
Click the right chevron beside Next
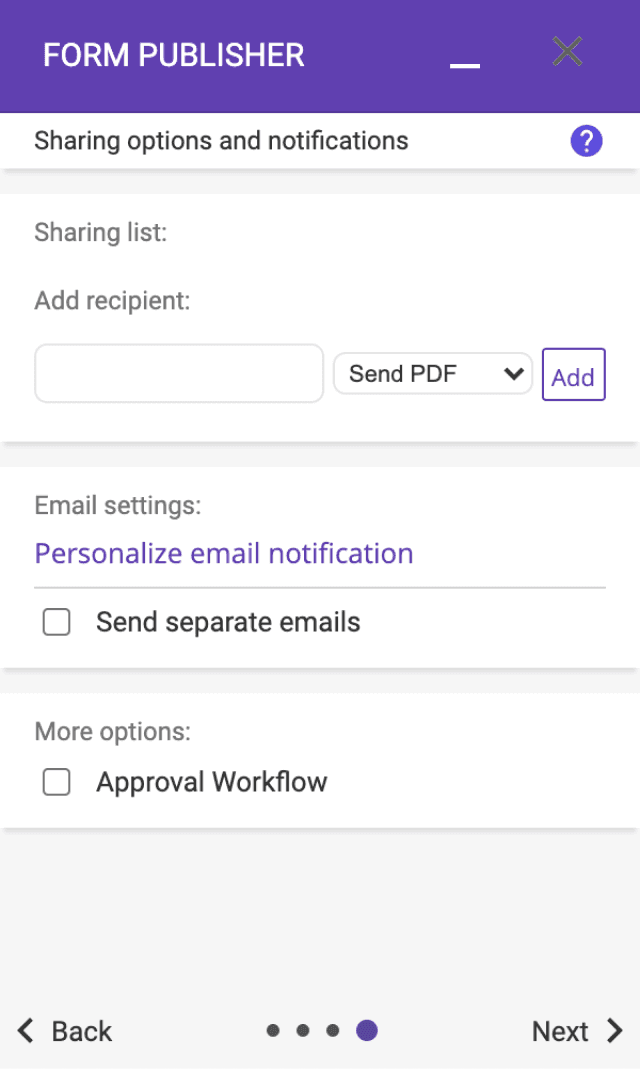coord(615,1030)
